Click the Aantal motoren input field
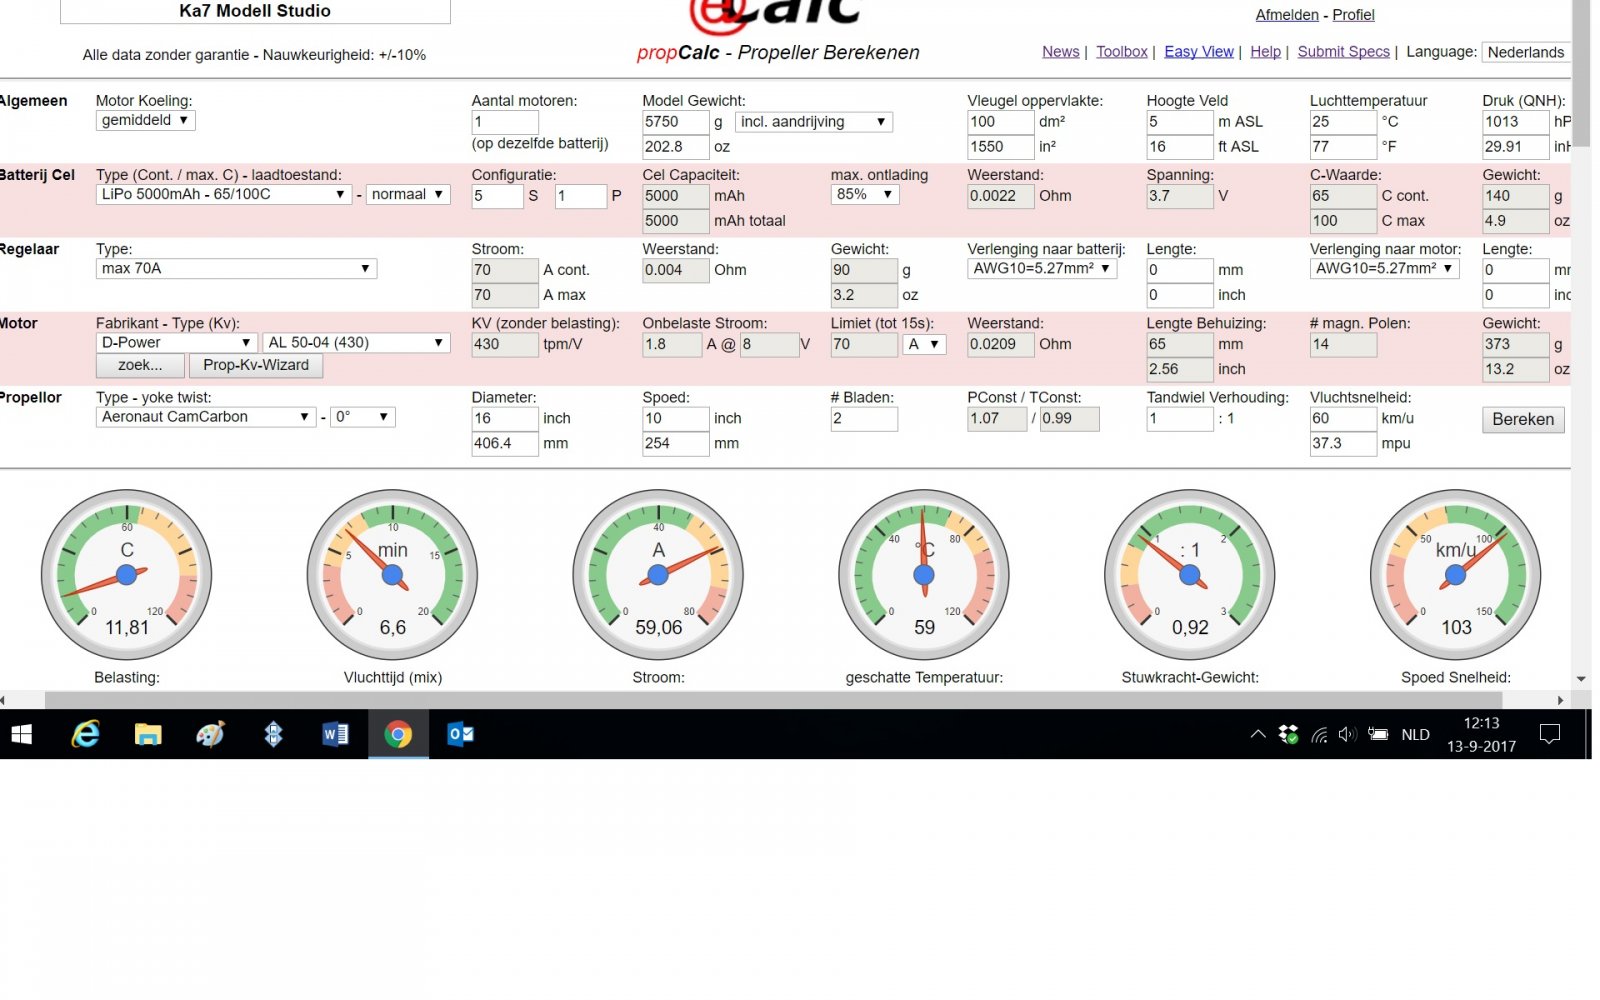The width and height of the screenshot is (1600, 1000). 505,122
